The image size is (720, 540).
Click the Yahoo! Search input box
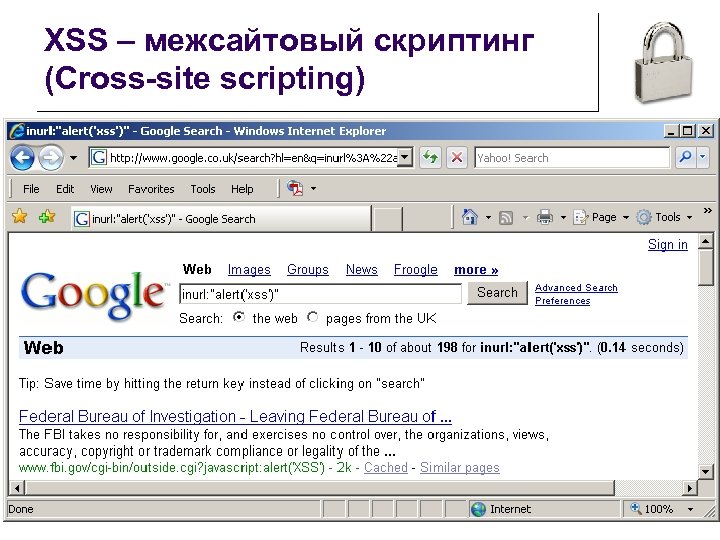(x=572, y=158)
